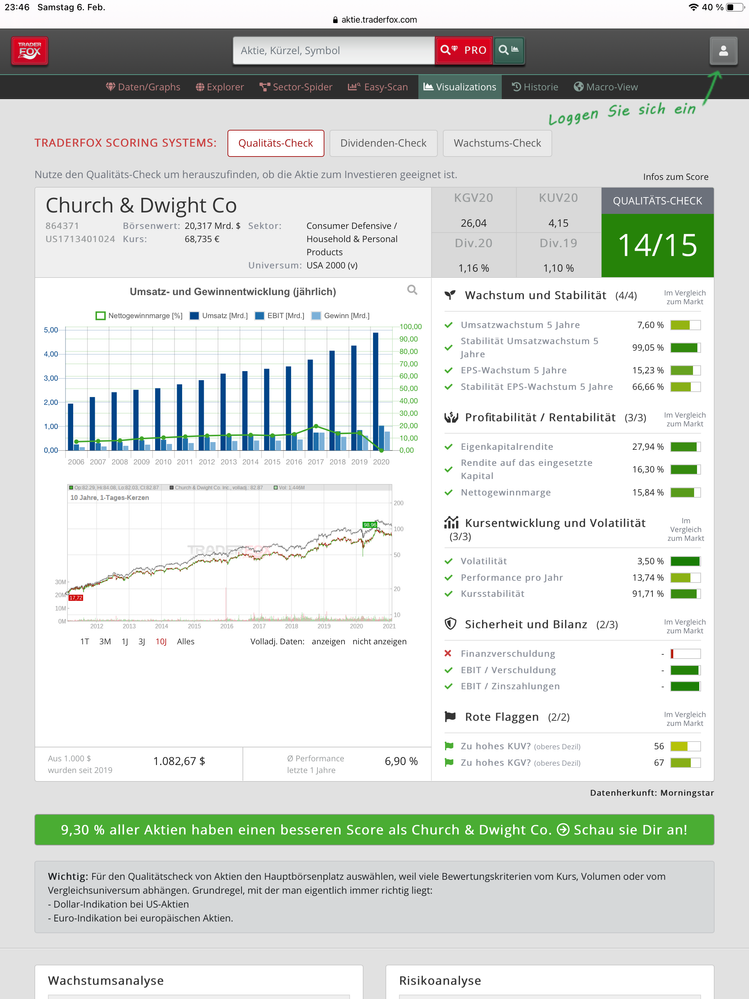
Task: Click the Wachstumsanalyse heading
Action: pos(106,981)
